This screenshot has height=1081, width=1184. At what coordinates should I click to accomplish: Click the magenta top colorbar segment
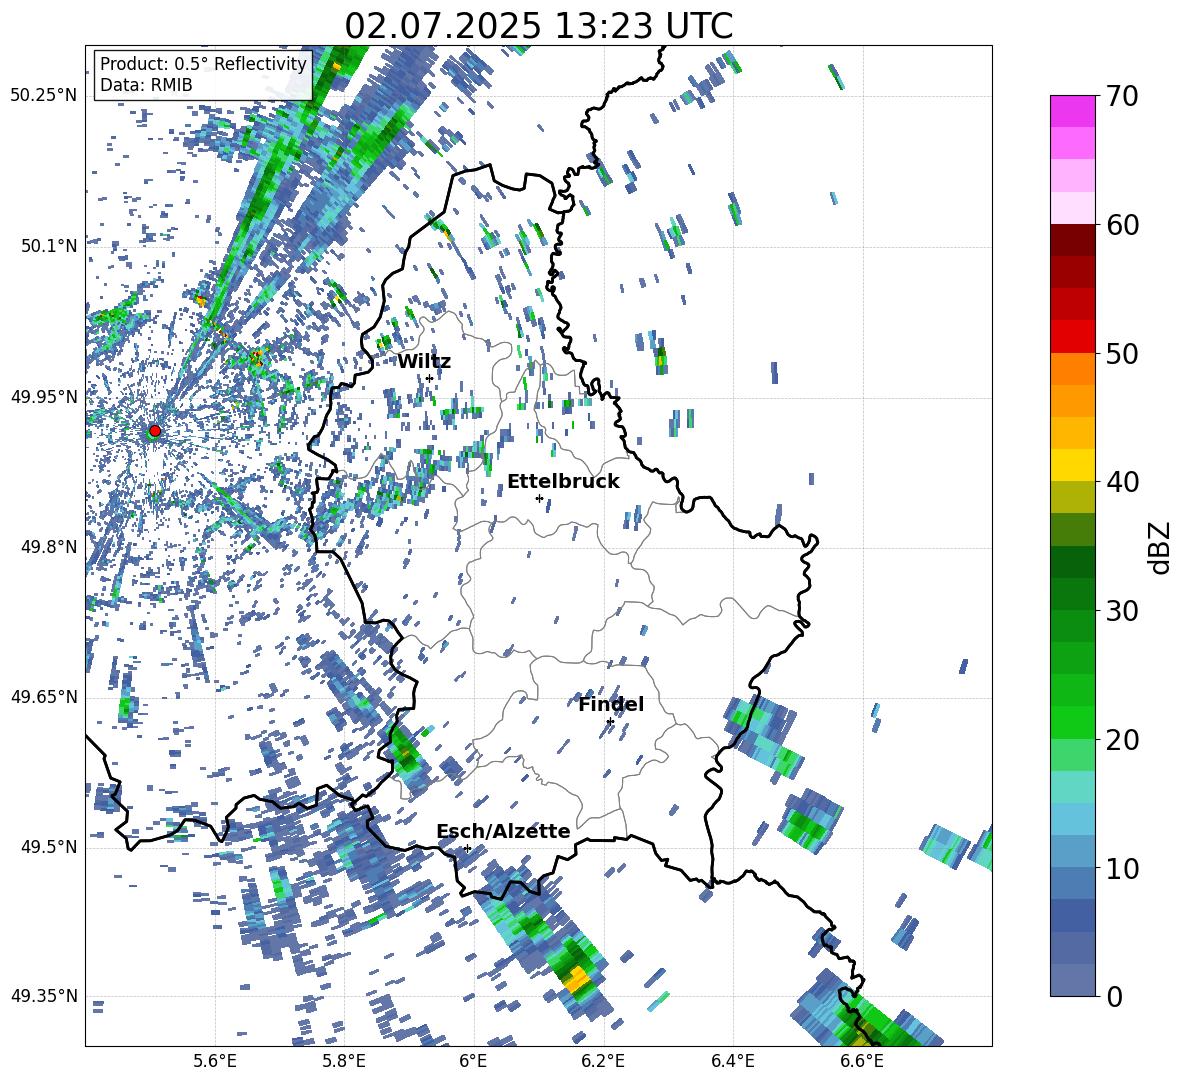click(x=1072, y=111)
